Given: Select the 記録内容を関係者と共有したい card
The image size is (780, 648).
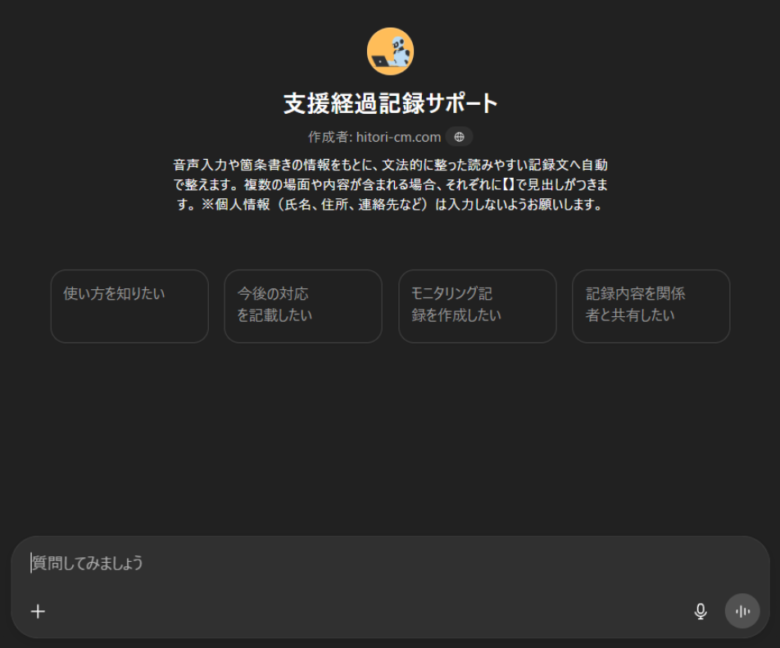Looking at the screenshot, I should (x=651, y=305).
